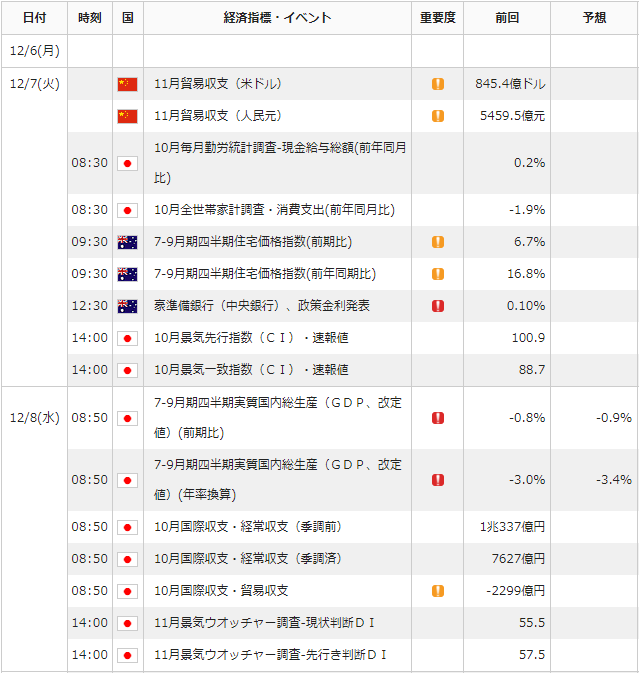The height and width of the screenshot is (673, 639).
Task: Click Japan flag in 経常収支(季調前) row
Action: coord(127,527)
